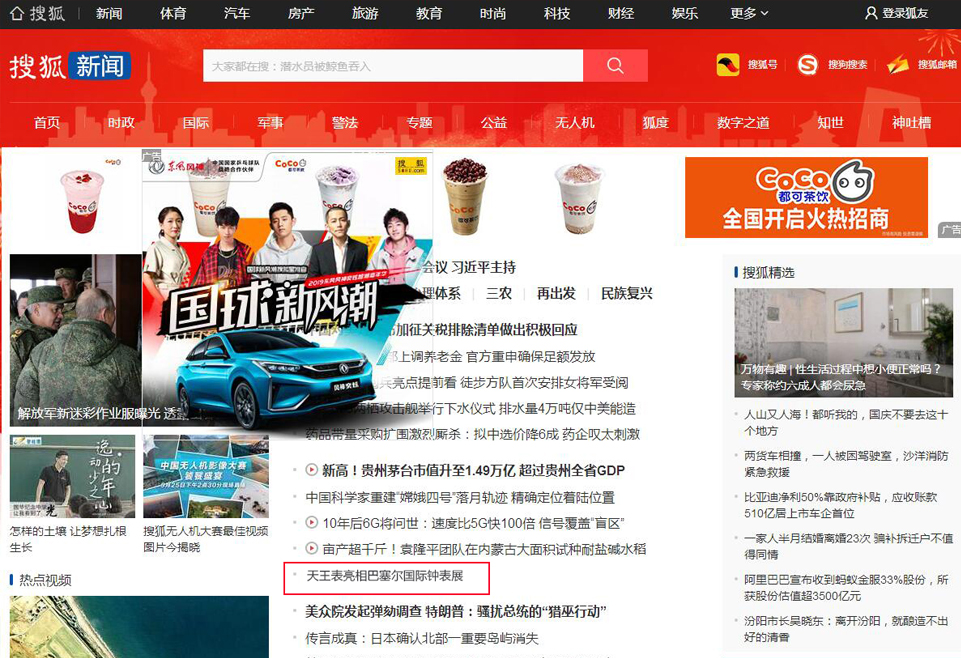
Task: Click play icon beside 贵州茅台 headline
Action: [312, 470]
